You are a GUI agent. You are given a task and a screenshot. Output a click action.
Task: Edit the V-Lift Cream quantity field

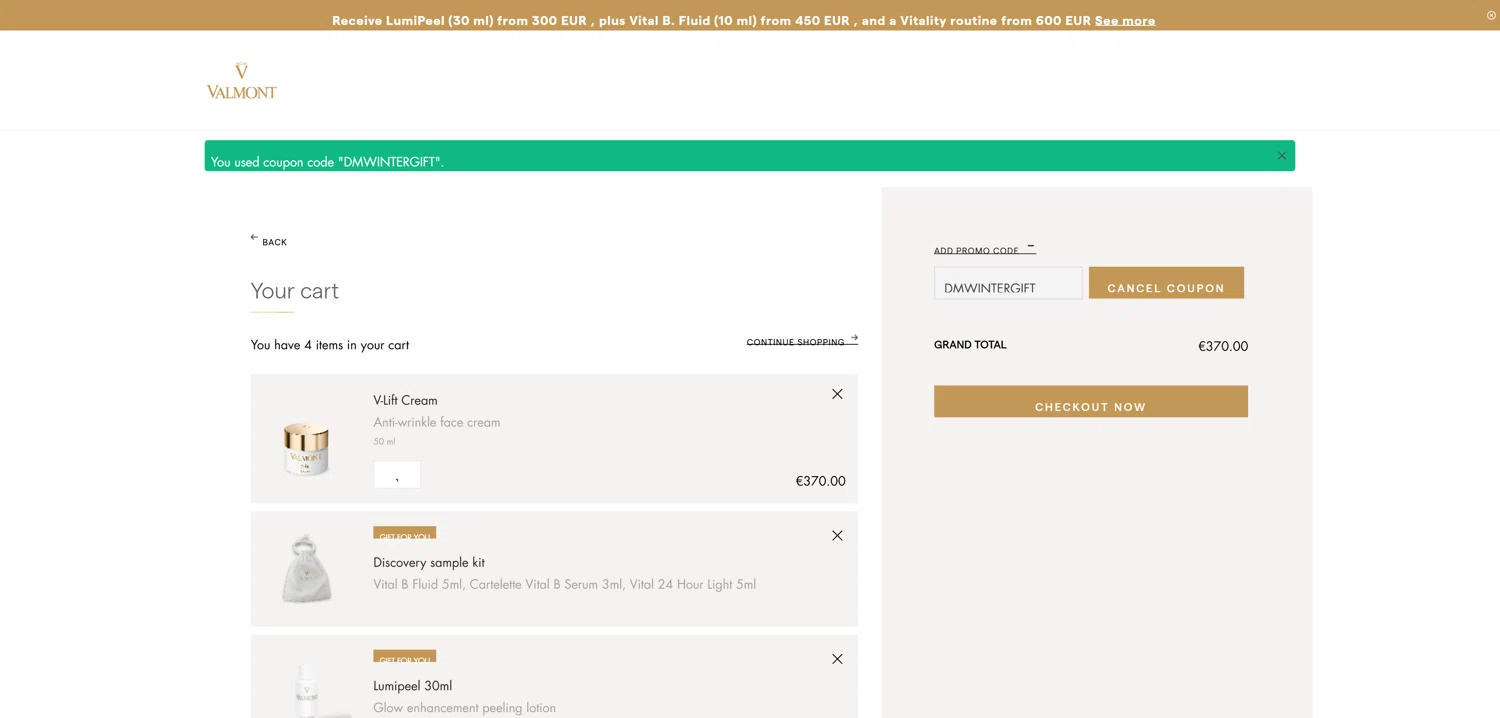tap(397, 474)
